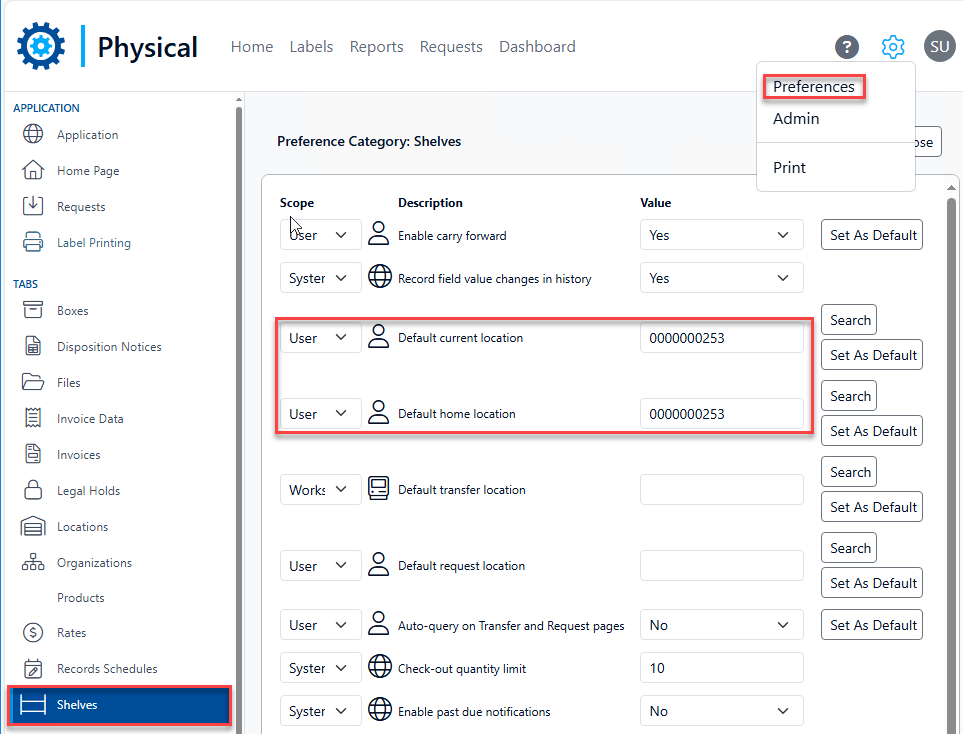Select Admin in the settings menu
The height and width of the screenshot is (734, 963).
click(x=796, y=119)
